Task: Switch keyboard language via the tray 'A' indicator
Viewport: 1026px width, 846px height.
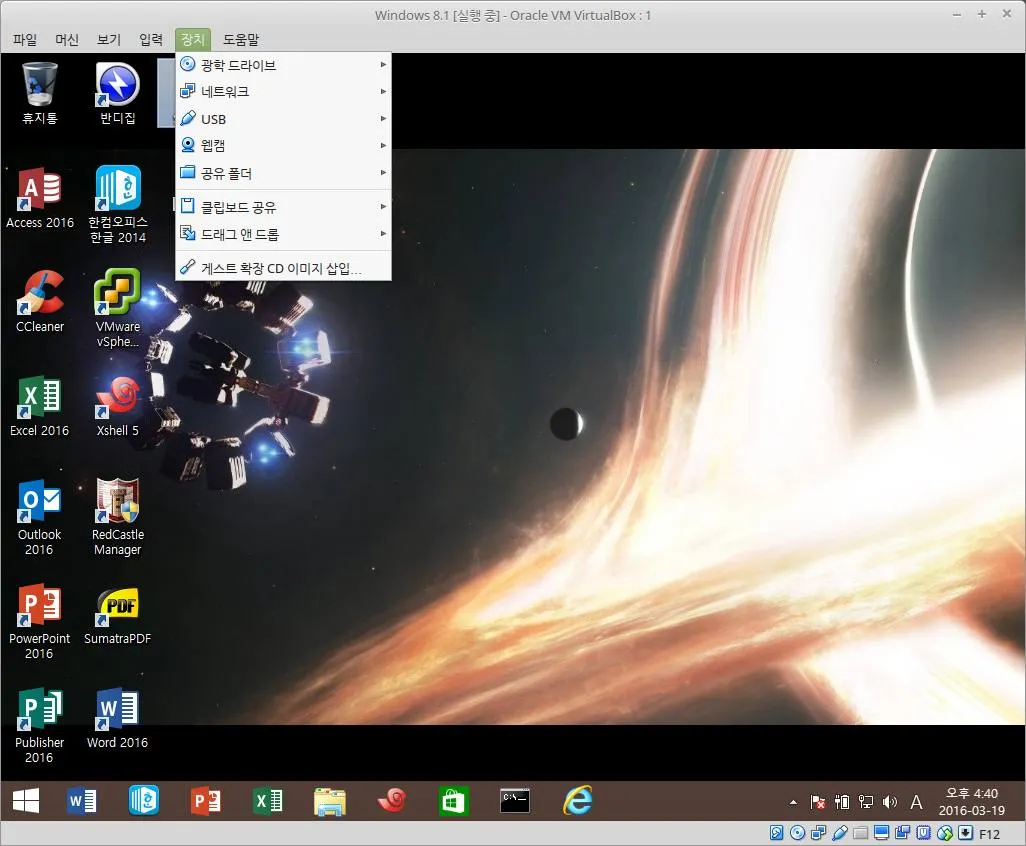Action: tap(916, 801)
